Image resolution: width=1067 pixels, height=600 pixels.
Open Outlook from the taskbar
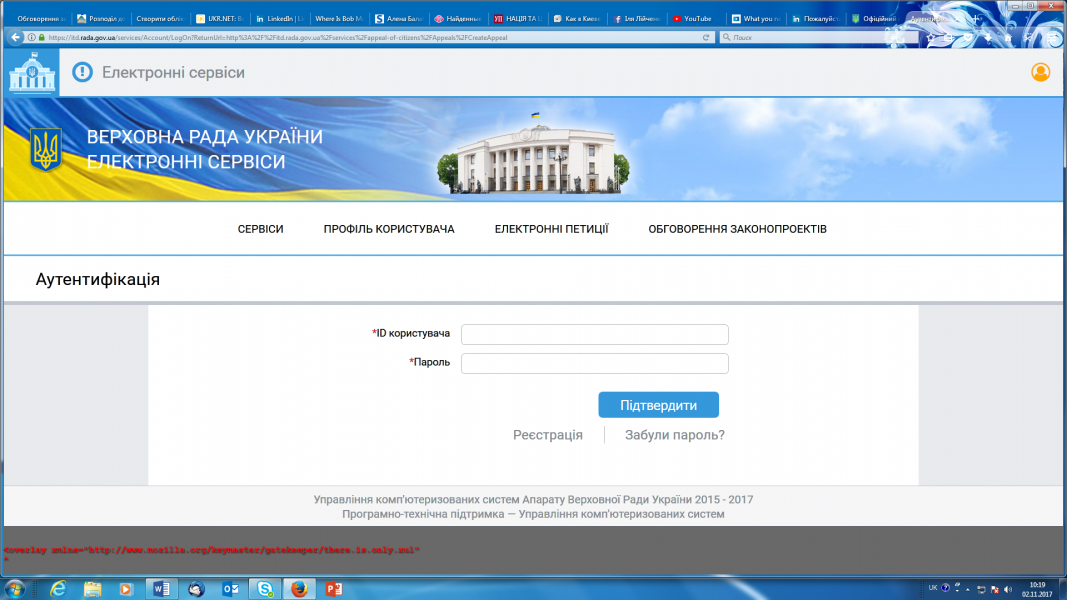(229, 588)
